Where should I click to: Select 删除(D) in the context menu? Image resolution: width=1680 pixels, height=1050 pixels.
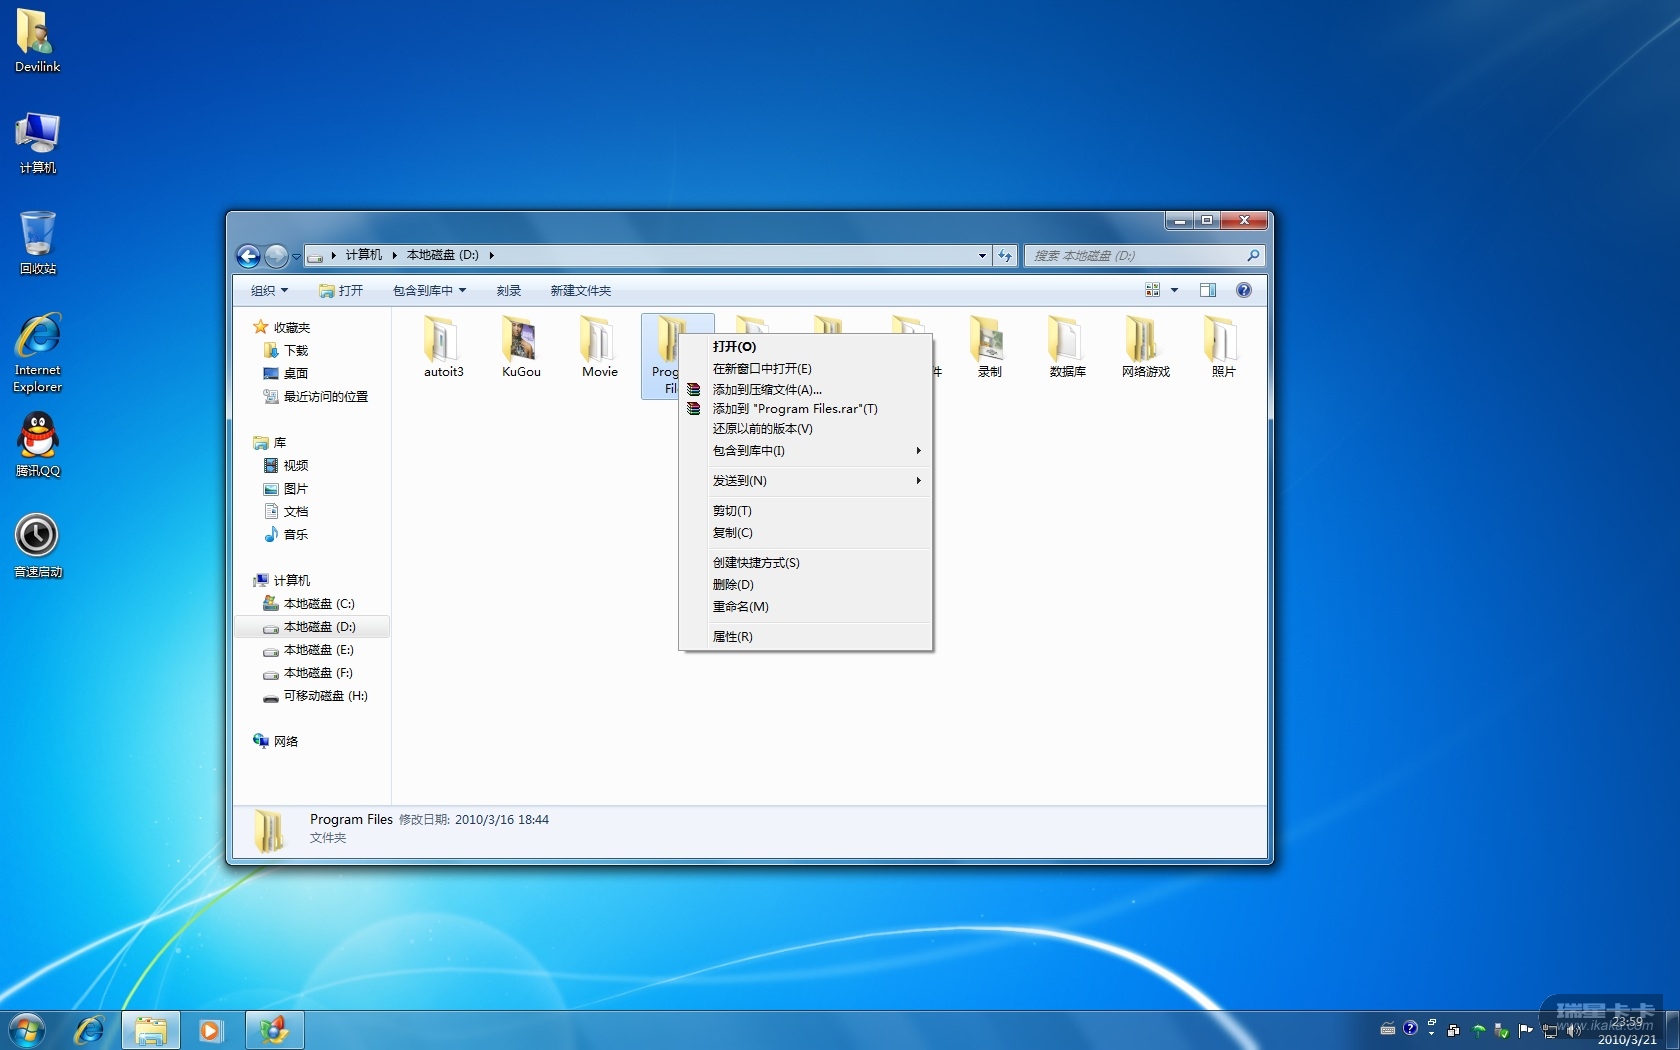click(733, 585)
